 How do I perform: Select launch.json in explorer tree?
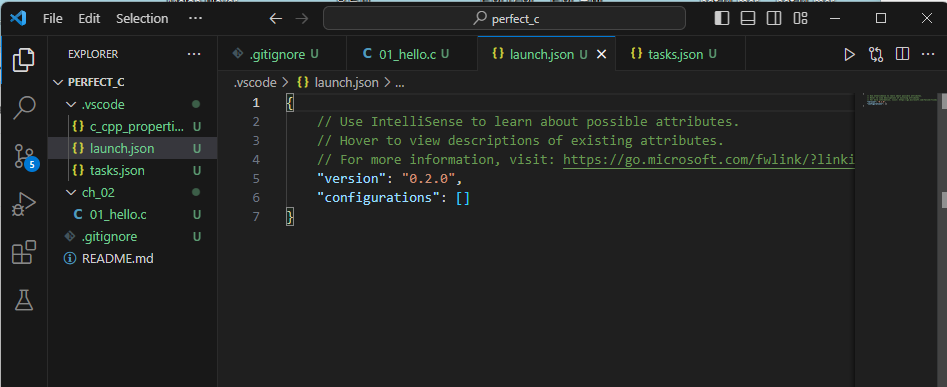coord(132,149)
